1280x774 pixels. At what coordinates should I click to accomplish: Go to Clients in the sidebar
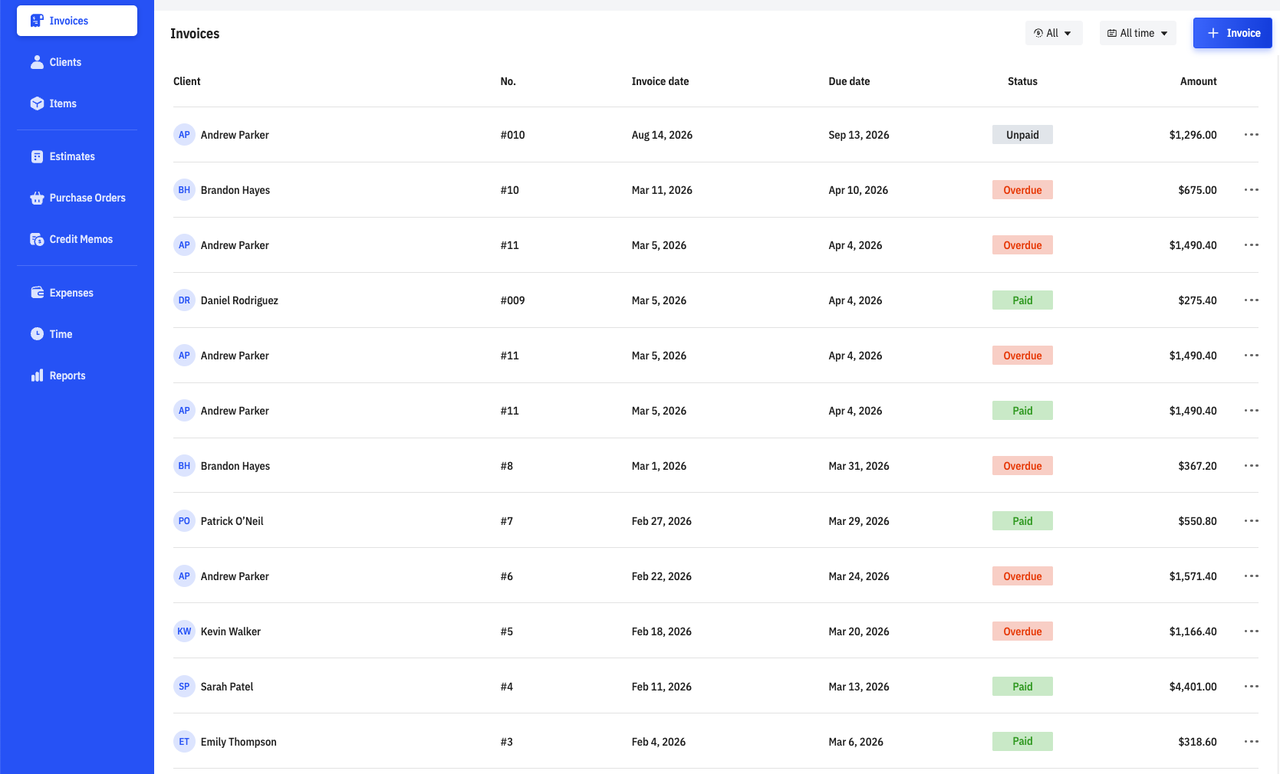click(x=77, y=62)
